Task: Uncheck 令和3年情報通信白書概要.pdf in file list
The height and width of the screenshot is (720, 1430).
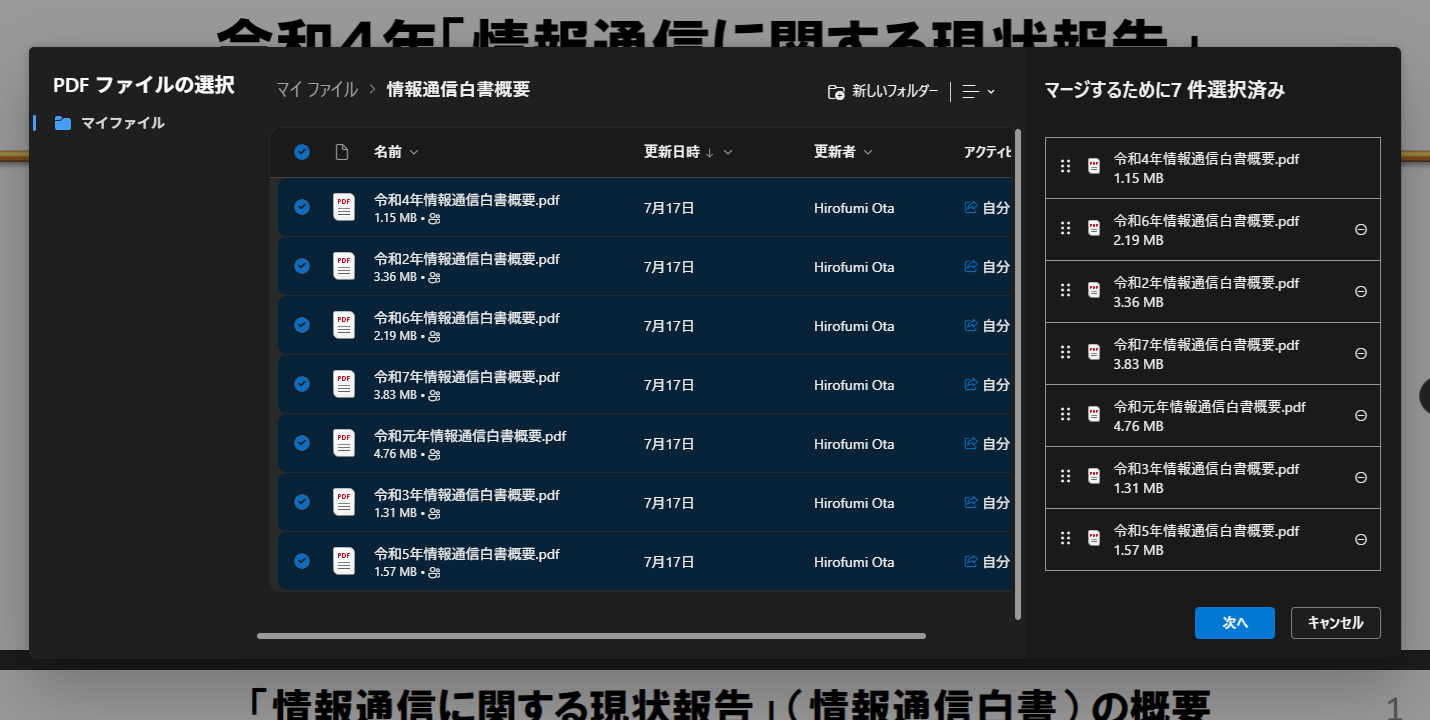Action: 301,502
